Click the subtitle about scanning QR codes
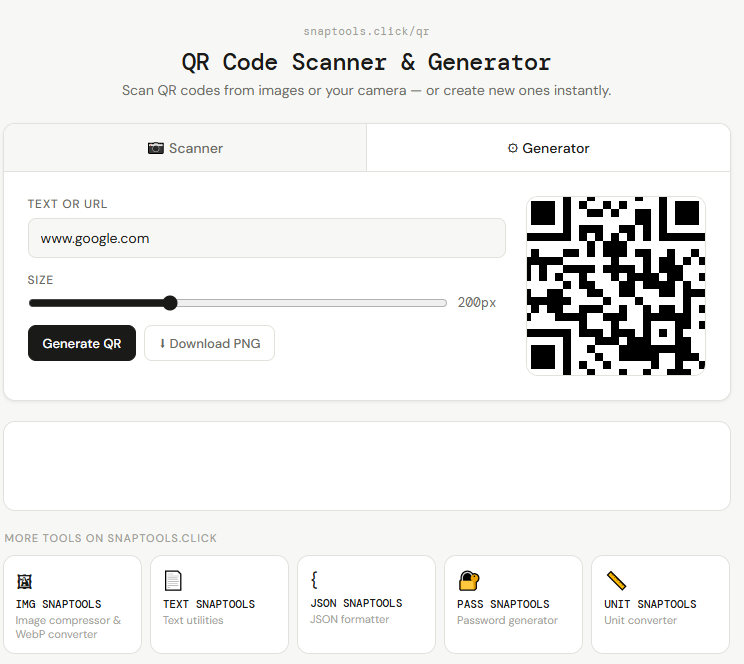The height and width of the screenshot is (664, 744). (366, 91)
